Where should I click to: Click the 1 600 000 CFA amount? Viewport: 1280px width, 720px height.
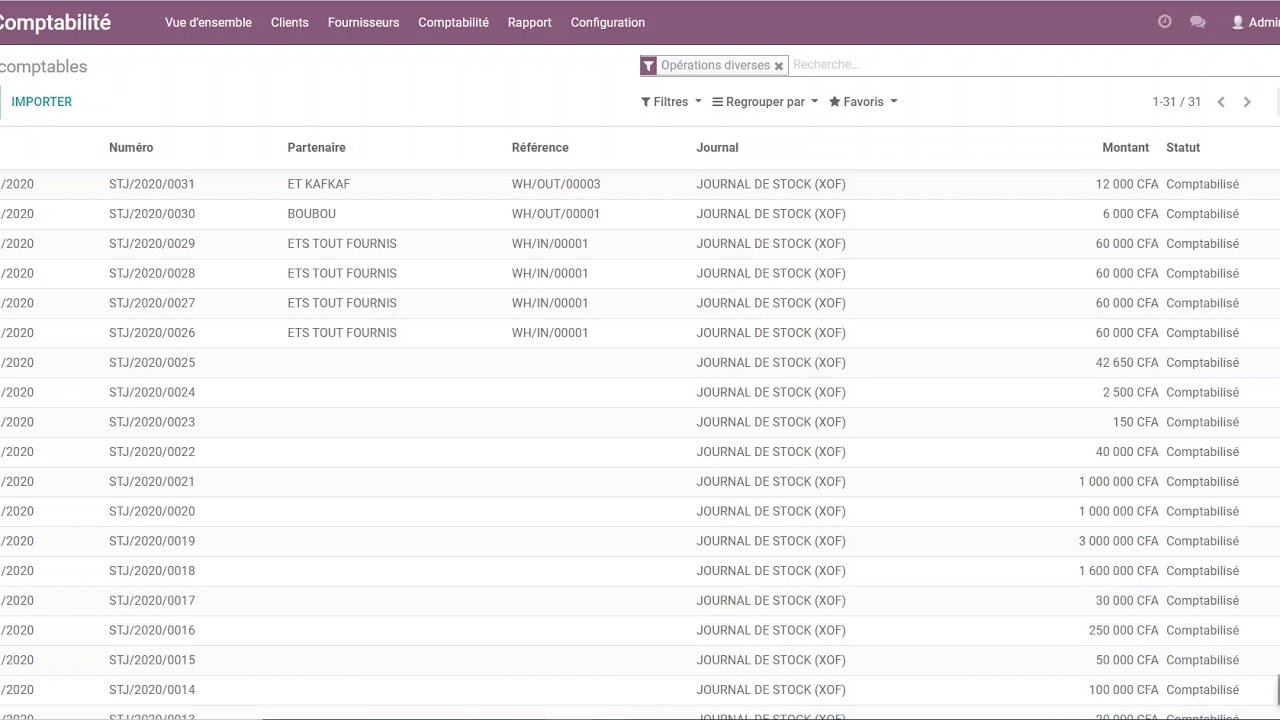coord(1118,571)
